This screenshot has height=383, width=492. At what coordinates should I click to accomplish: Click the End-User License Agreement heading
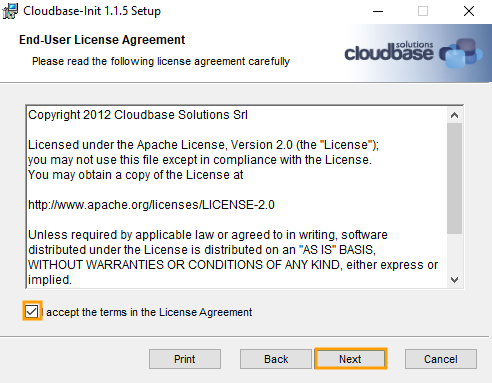102,40
